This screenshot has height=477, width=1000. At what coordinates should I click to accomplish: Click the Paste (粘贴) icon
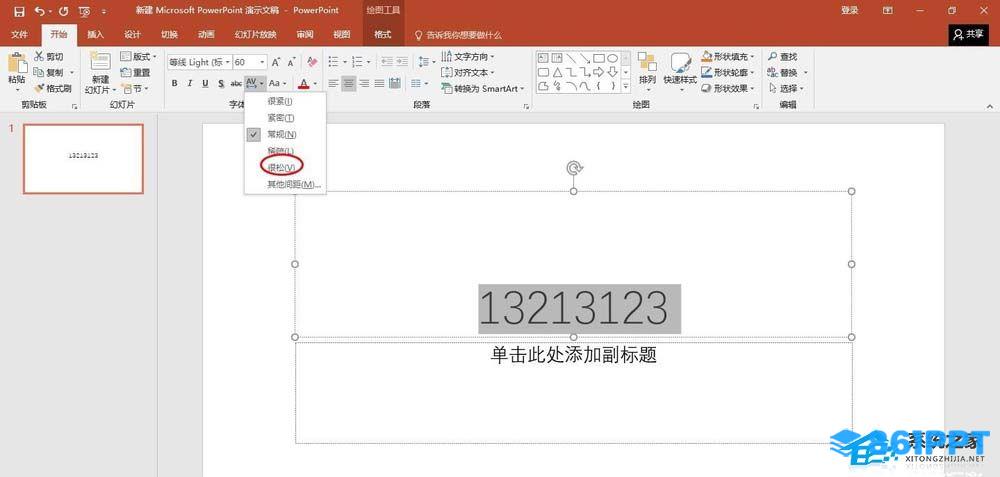click(17, 63)
